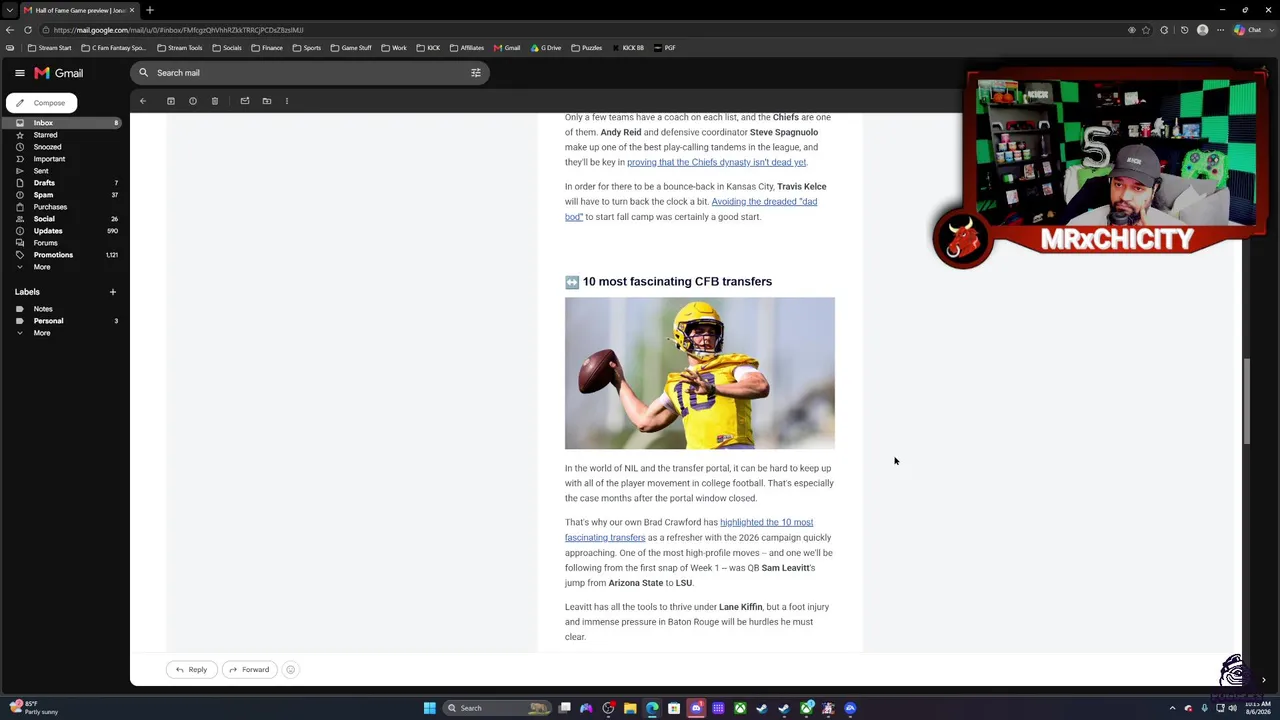Click the Search mail field

[x=310, y=73]
